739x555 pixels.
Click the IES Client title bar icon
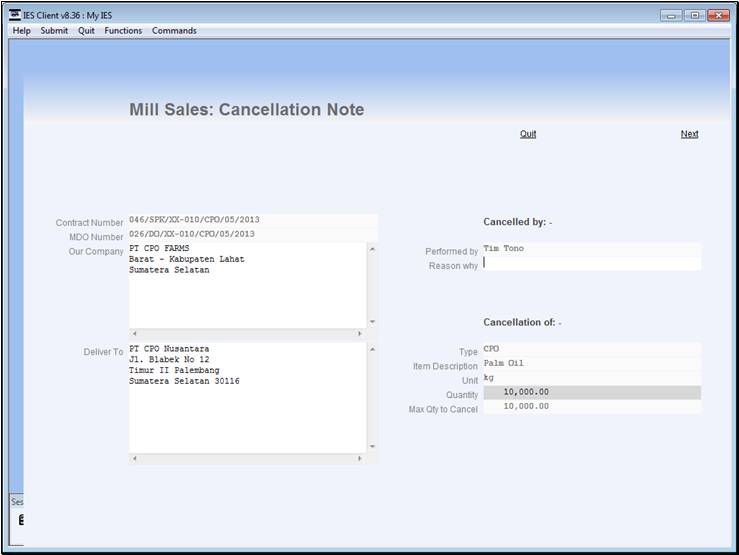[x=15, y=15]
